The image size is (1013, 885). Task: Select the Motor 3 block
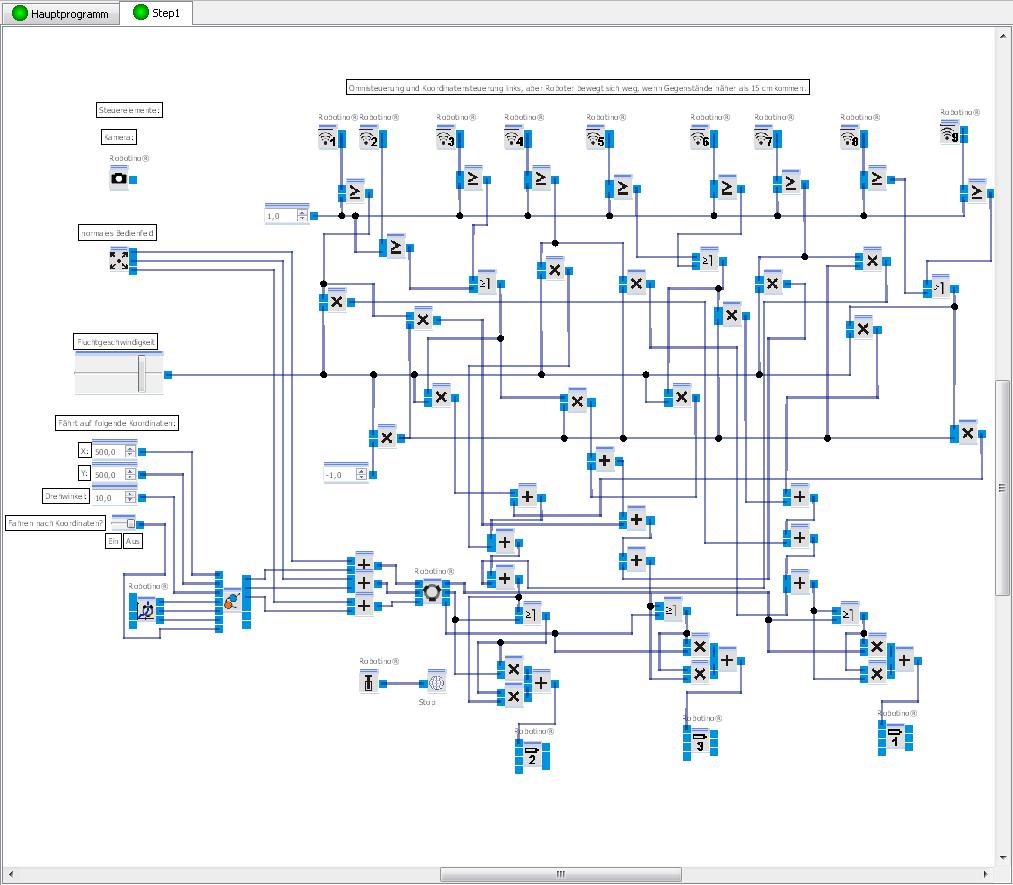[700, 742]
